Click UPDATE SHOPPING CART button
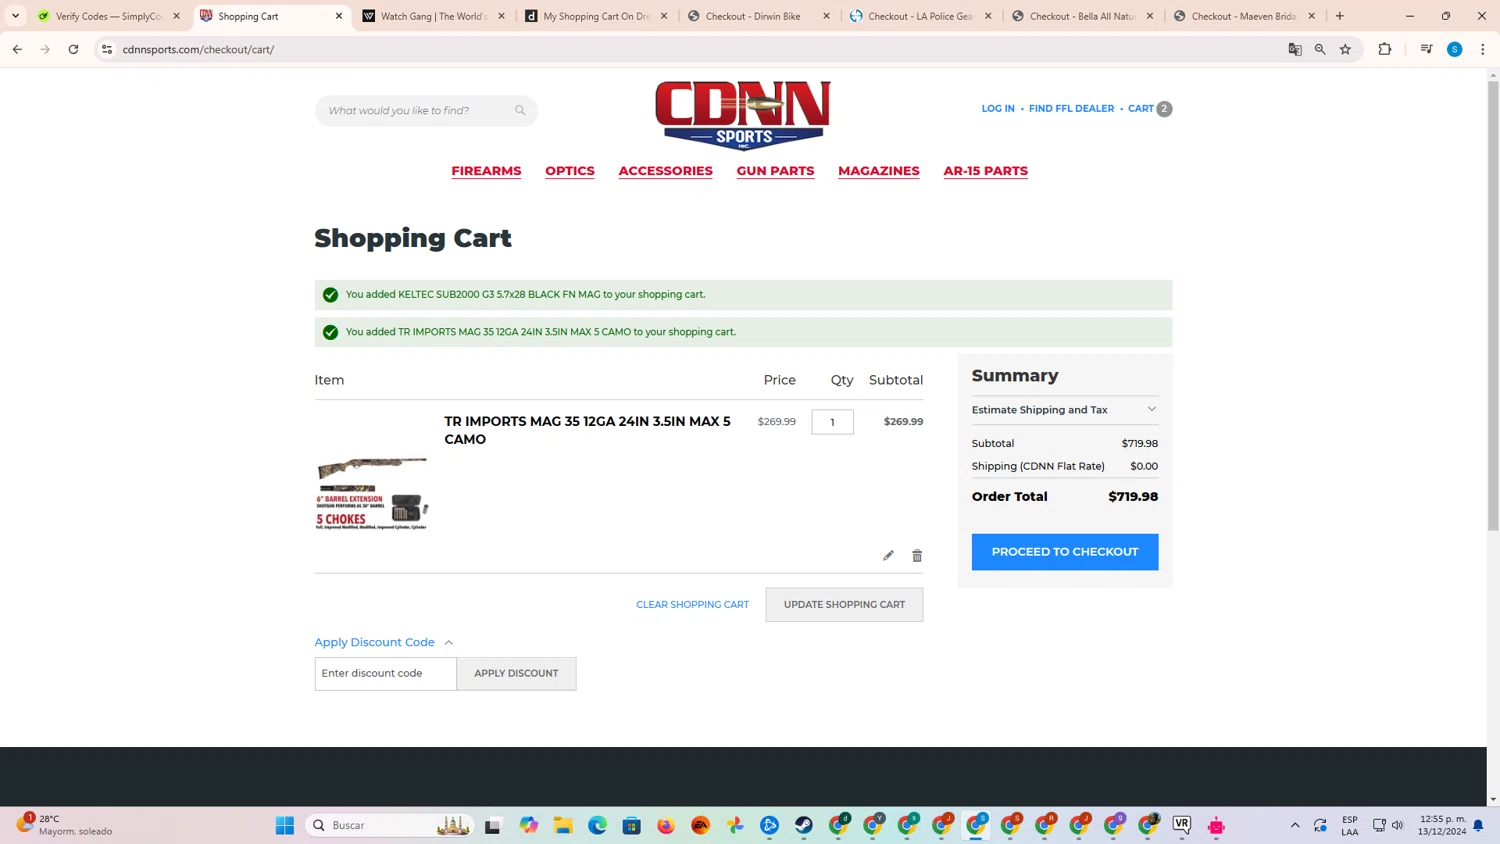The width and height of the screenshot is (1500, 844). (844, 604)
